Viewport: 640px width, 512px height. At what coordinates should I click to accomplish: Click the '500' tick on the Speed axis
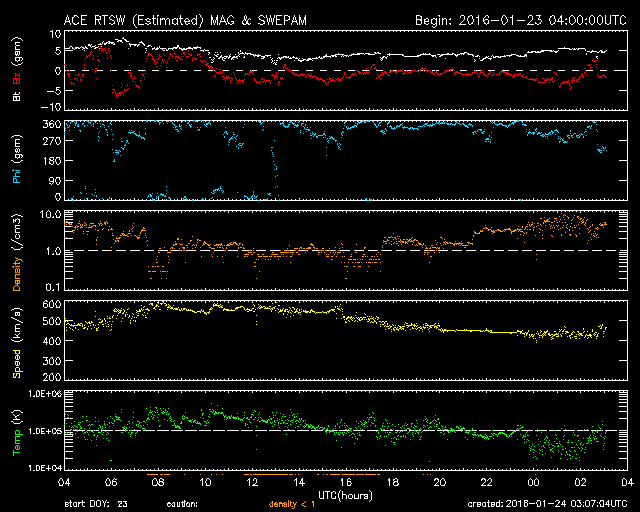pyautogui.click(x=52, y=321)
